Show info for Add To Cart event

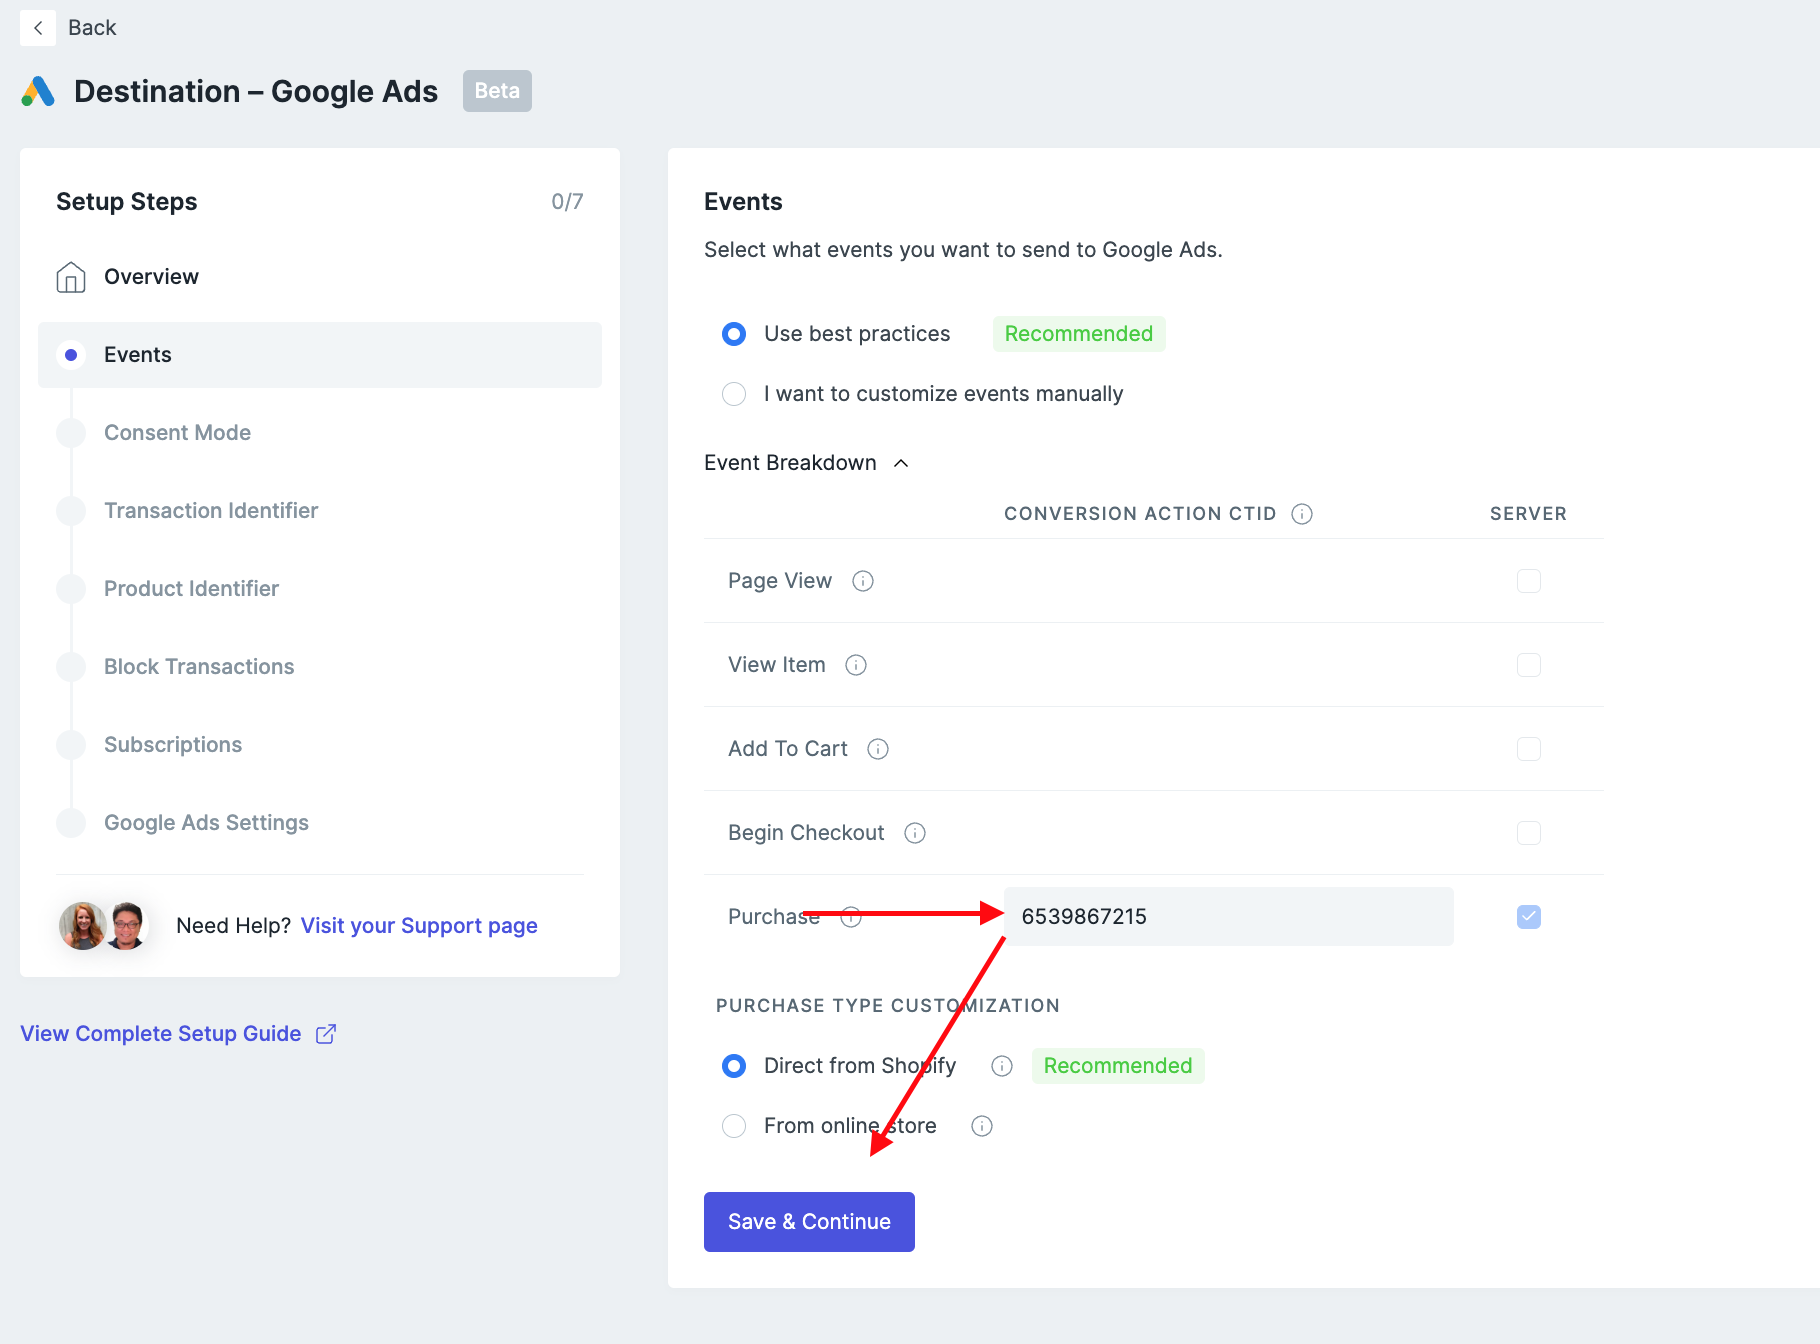click(878, 749)
